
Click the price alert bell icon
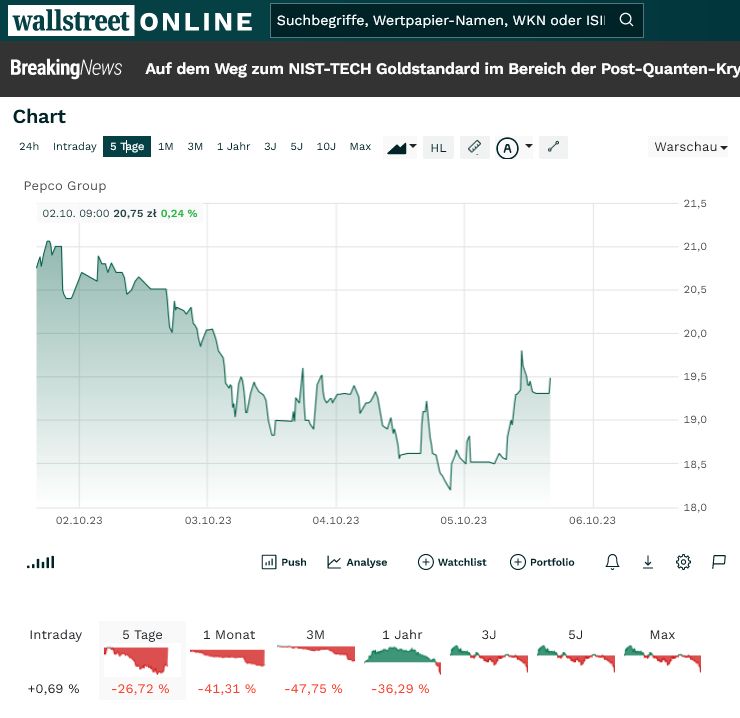pos(613,562)
